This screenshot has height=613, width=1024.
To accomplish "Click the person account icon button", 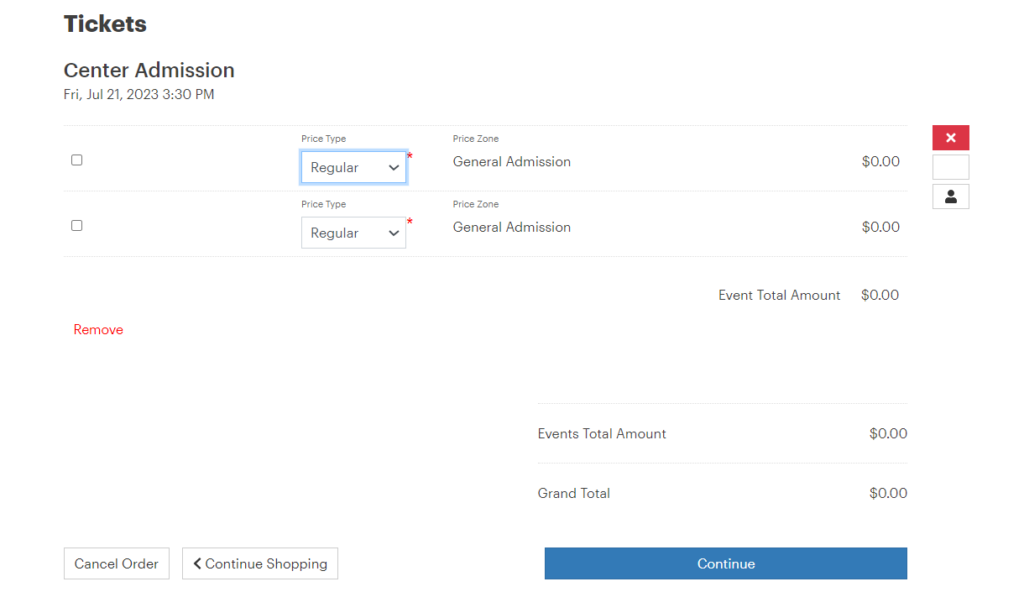I will click(950, 197).
